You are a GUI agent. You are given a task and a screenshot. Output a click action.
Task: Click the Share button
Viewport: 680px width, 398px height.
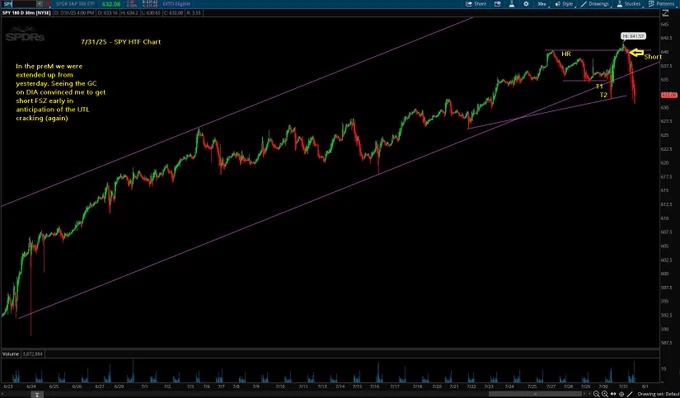click(x=476, y=4)
